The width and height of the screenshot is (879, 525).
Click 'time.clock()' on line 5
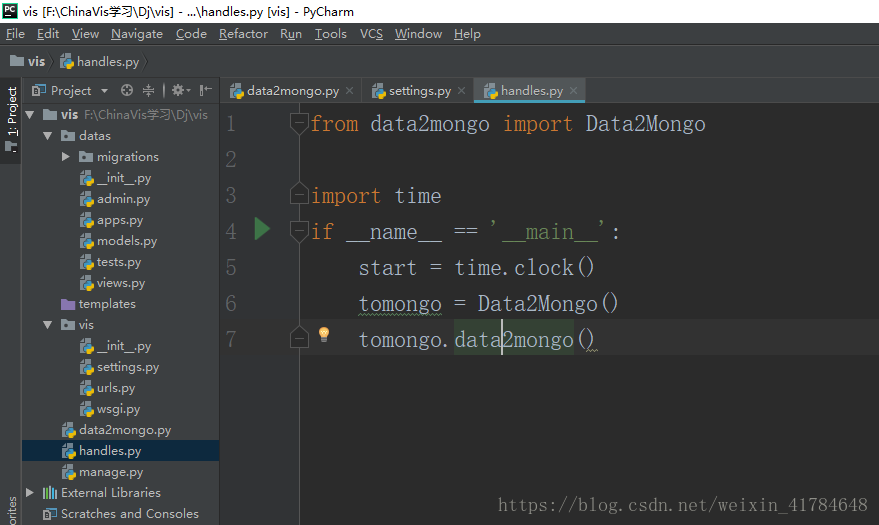(524, 268)
